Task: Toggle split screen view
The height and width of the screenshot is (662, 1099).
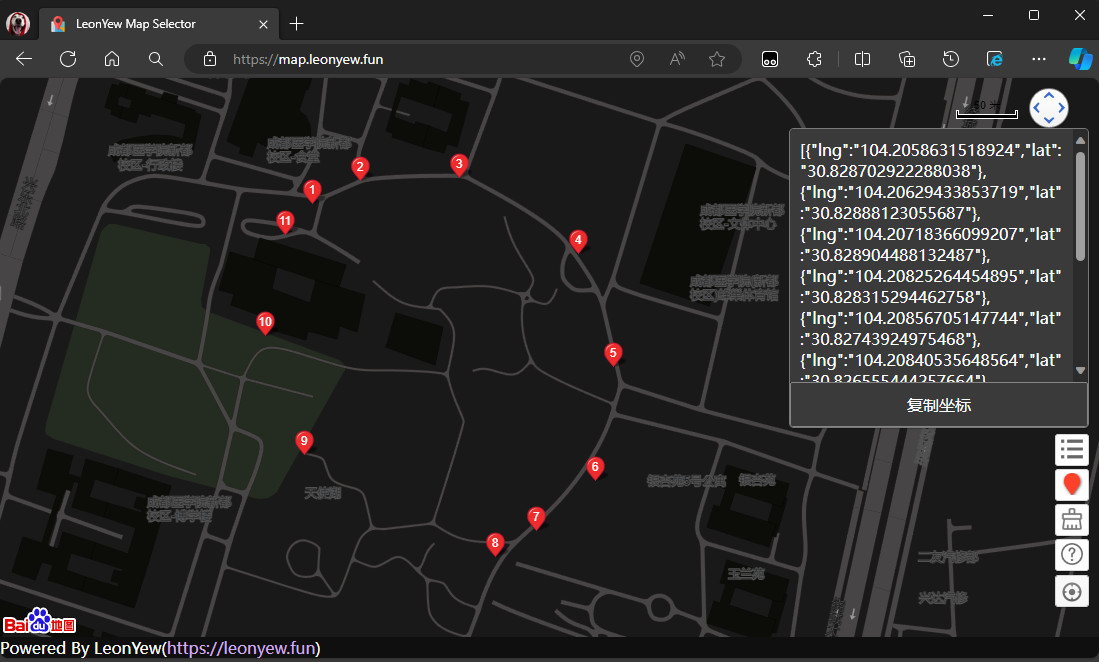Action: coord(862,60)
